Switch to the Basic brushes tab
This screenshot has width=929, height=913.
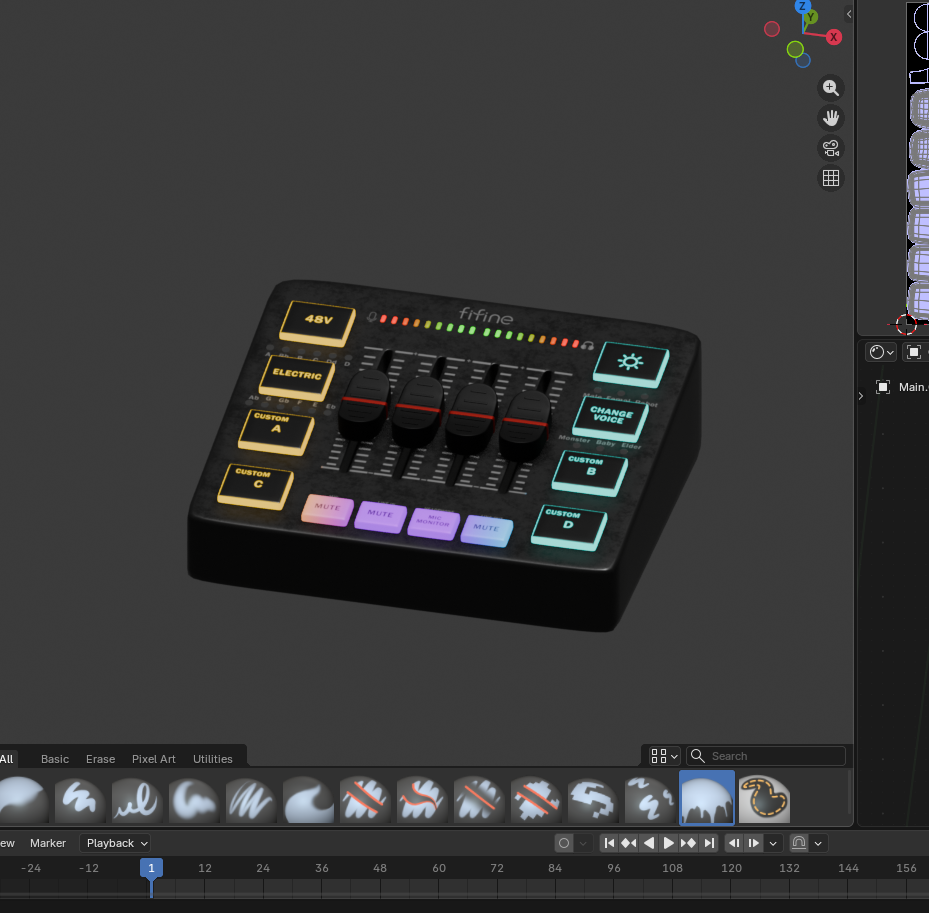[55, 759]
